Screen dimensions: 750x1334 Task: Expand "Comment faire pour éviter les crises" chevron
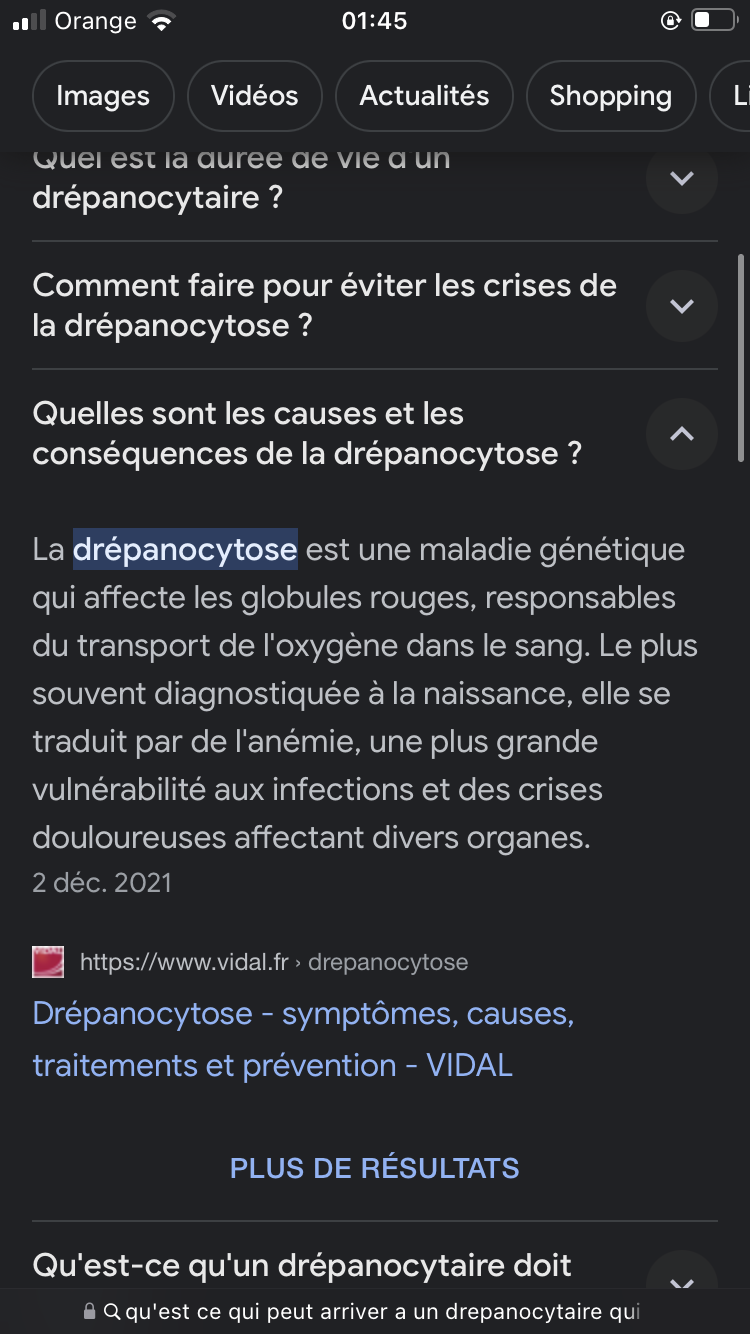(681, 306)
